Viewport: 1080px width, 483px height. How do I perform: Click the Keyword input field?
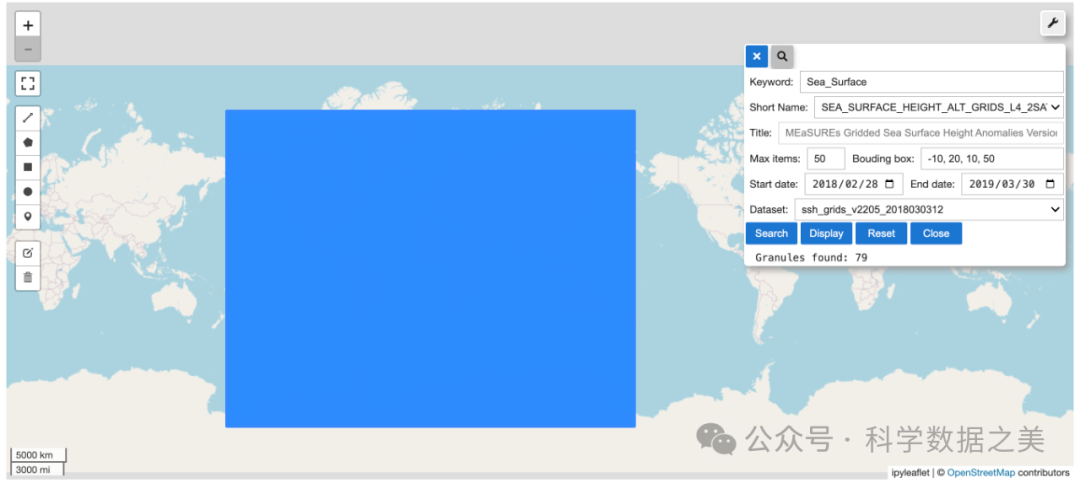tap(931, 82)
